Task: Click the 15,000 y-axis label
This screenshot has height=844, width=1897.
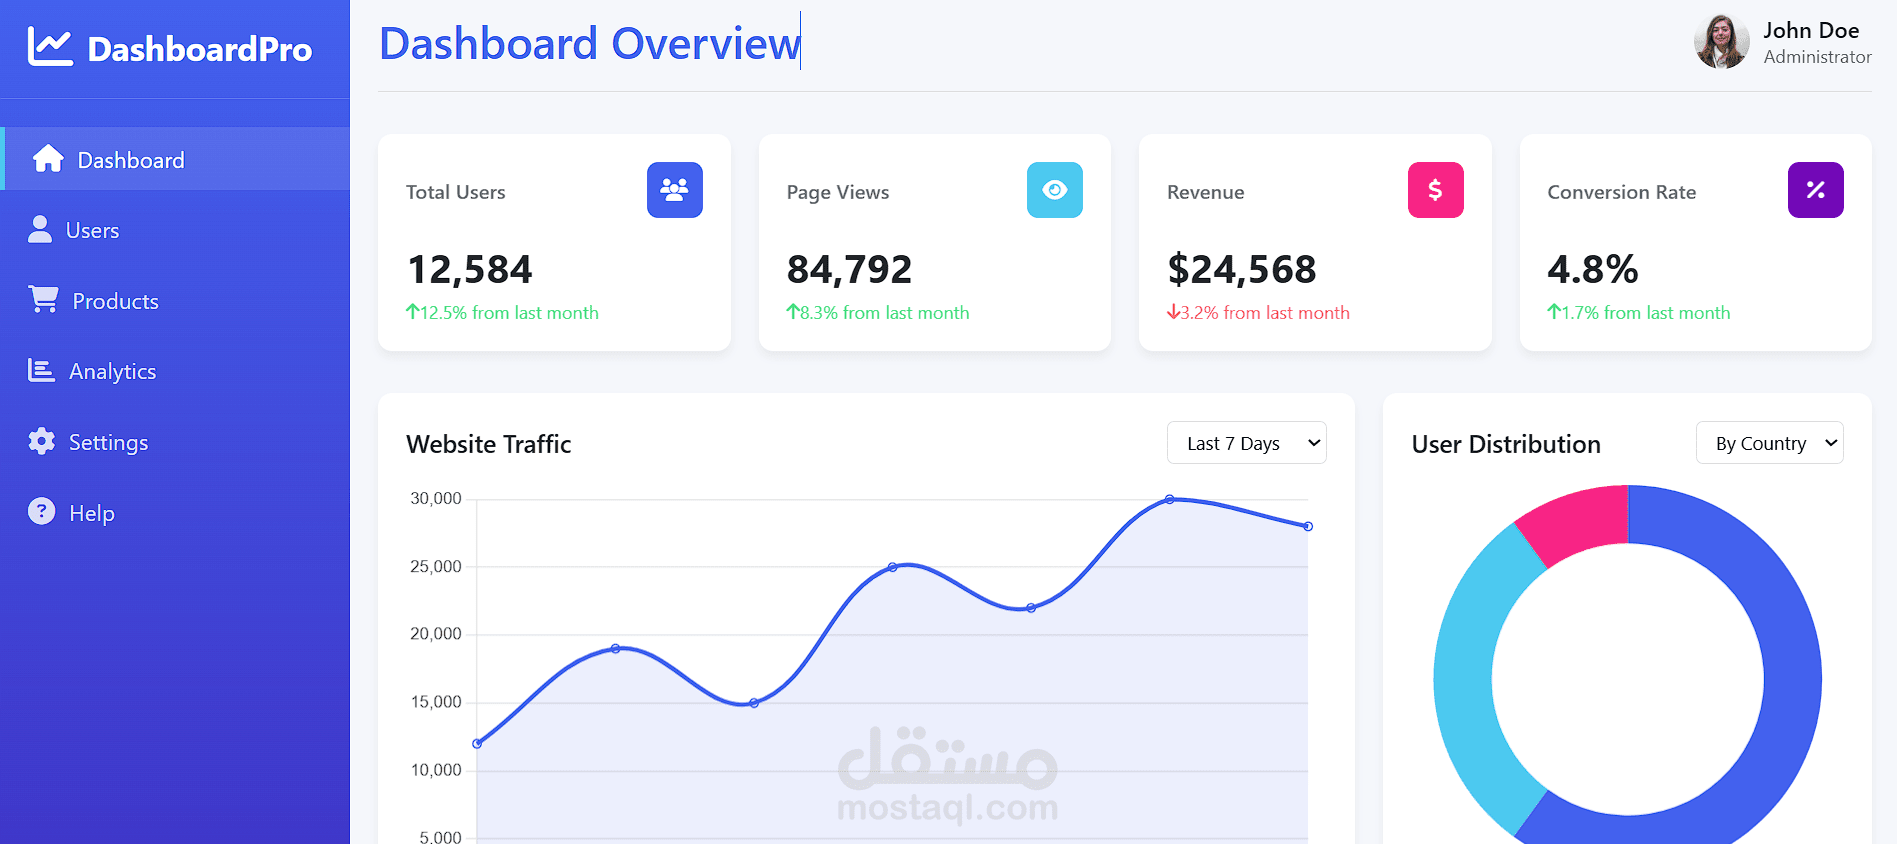Action: click(x=436, y=701)
